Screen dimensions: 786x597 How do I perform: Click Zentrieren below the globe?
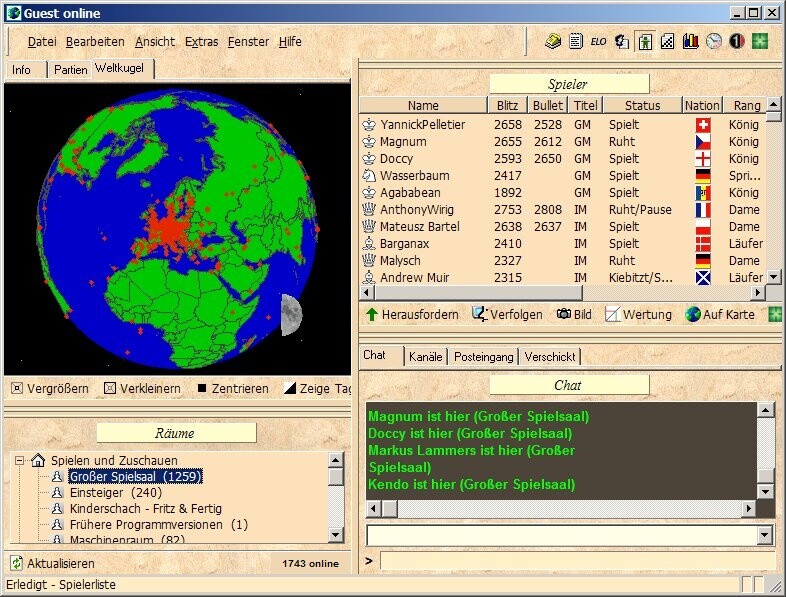point(232,388)
